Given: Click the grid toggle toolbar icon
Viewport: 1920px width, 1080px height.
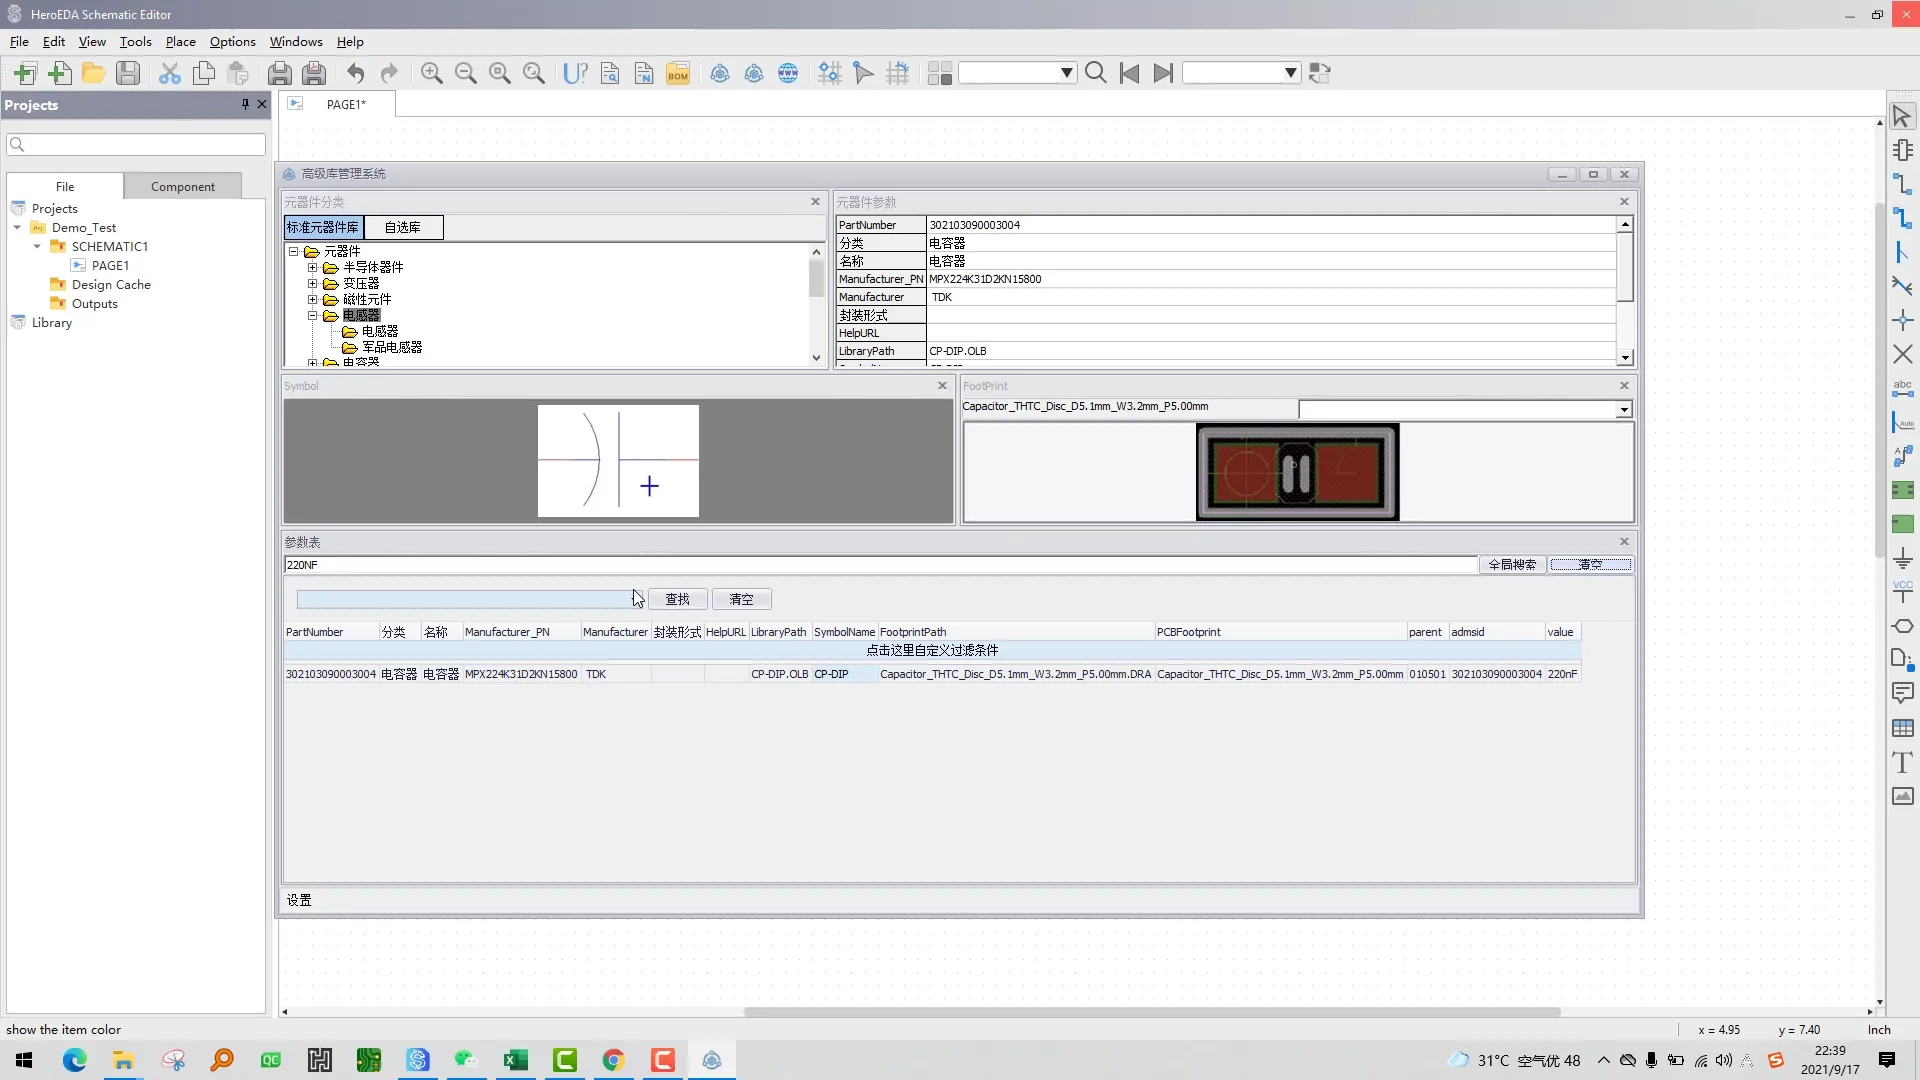Looking at the screenshot, I should pyautogui.click(x=898, y=73).
